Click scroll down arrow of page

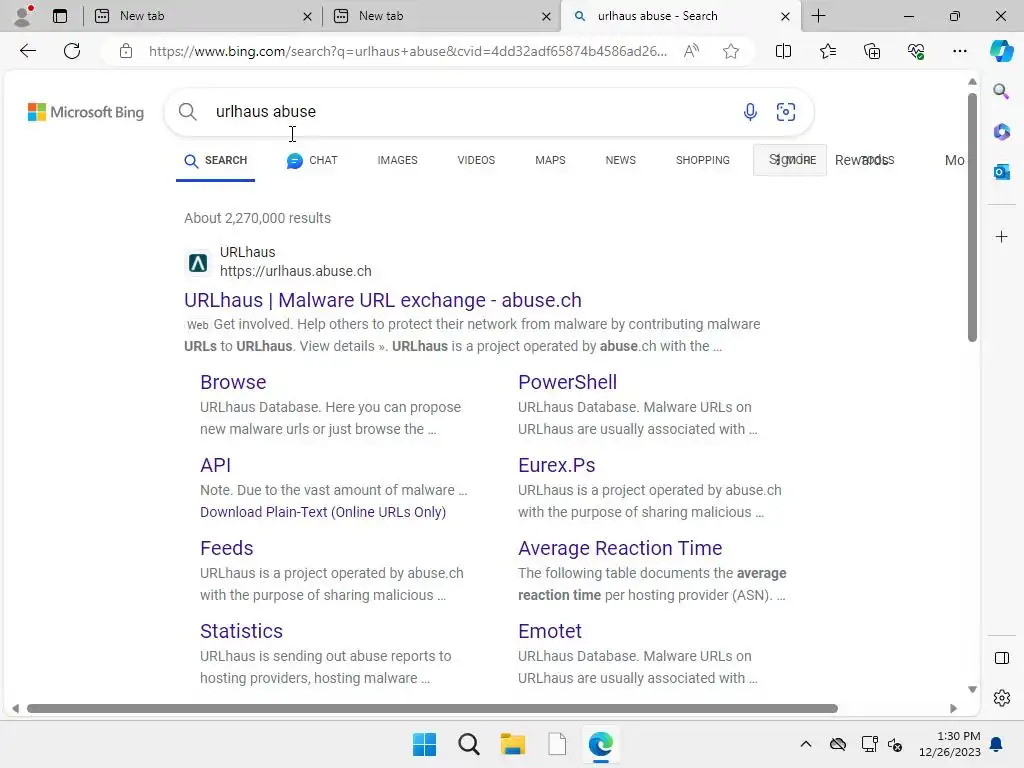point(972,690)
